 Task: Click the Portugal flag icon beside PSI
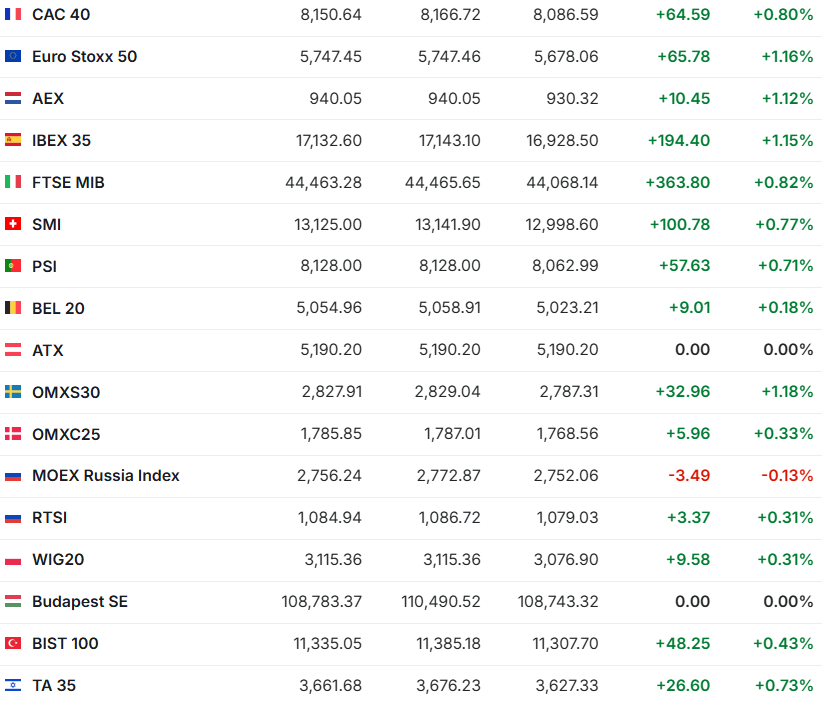point(13,267)
